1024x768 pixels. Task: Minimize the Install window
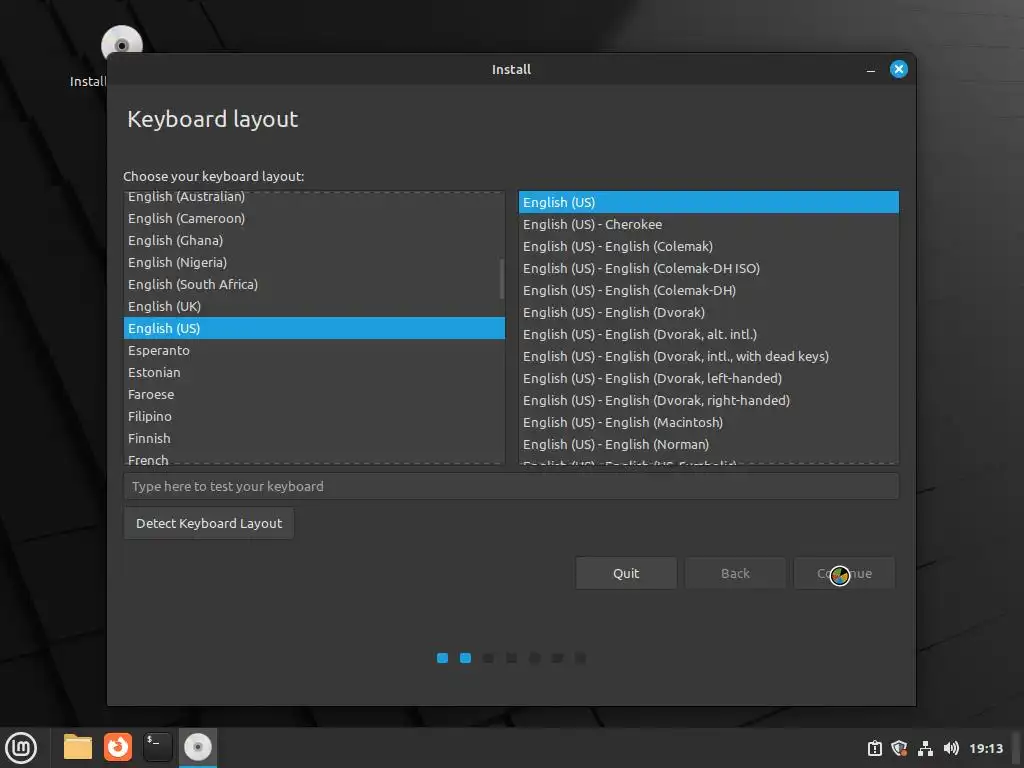871,70
